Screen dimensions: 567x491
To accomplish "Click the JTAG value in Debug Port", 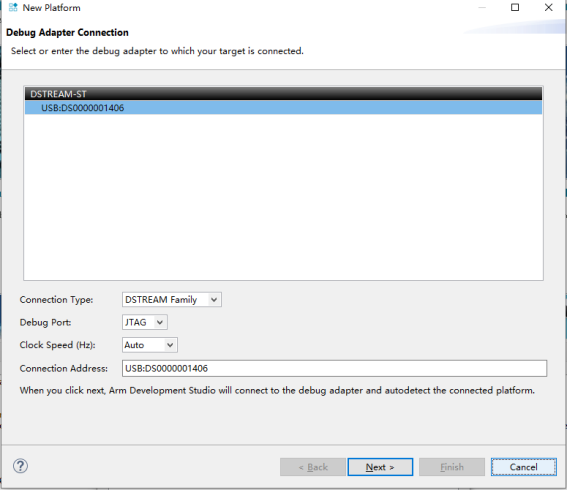I will point(136,322).
